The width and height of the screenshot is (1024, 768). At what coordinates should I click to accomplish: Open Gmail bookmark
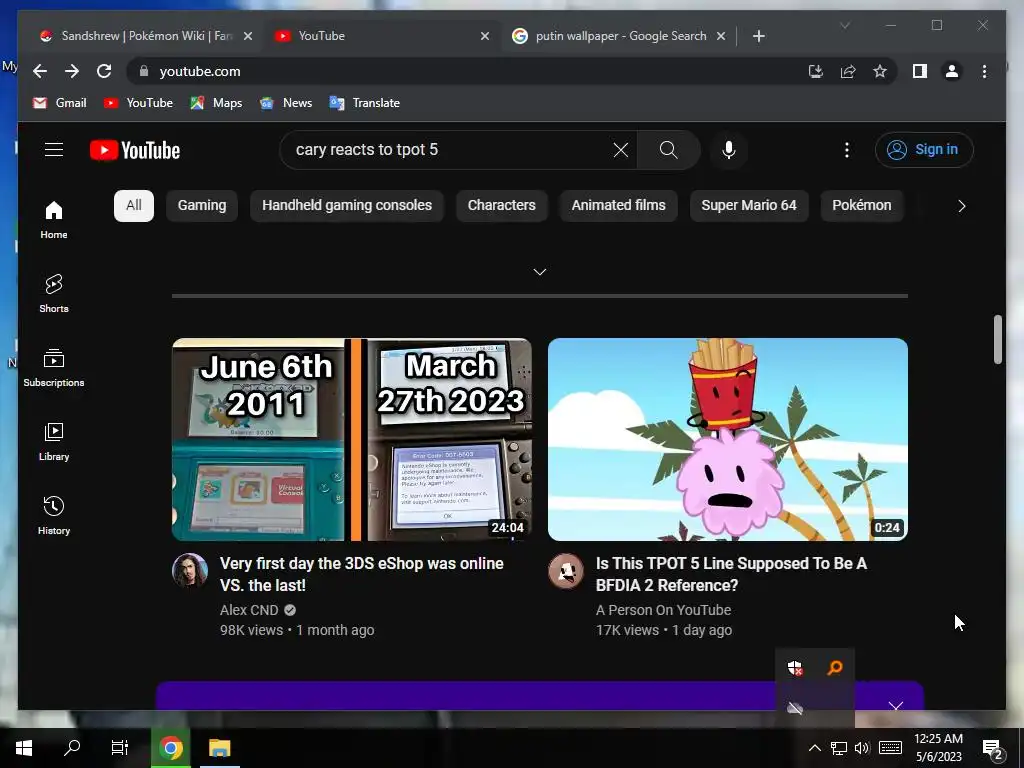point(60,103)
